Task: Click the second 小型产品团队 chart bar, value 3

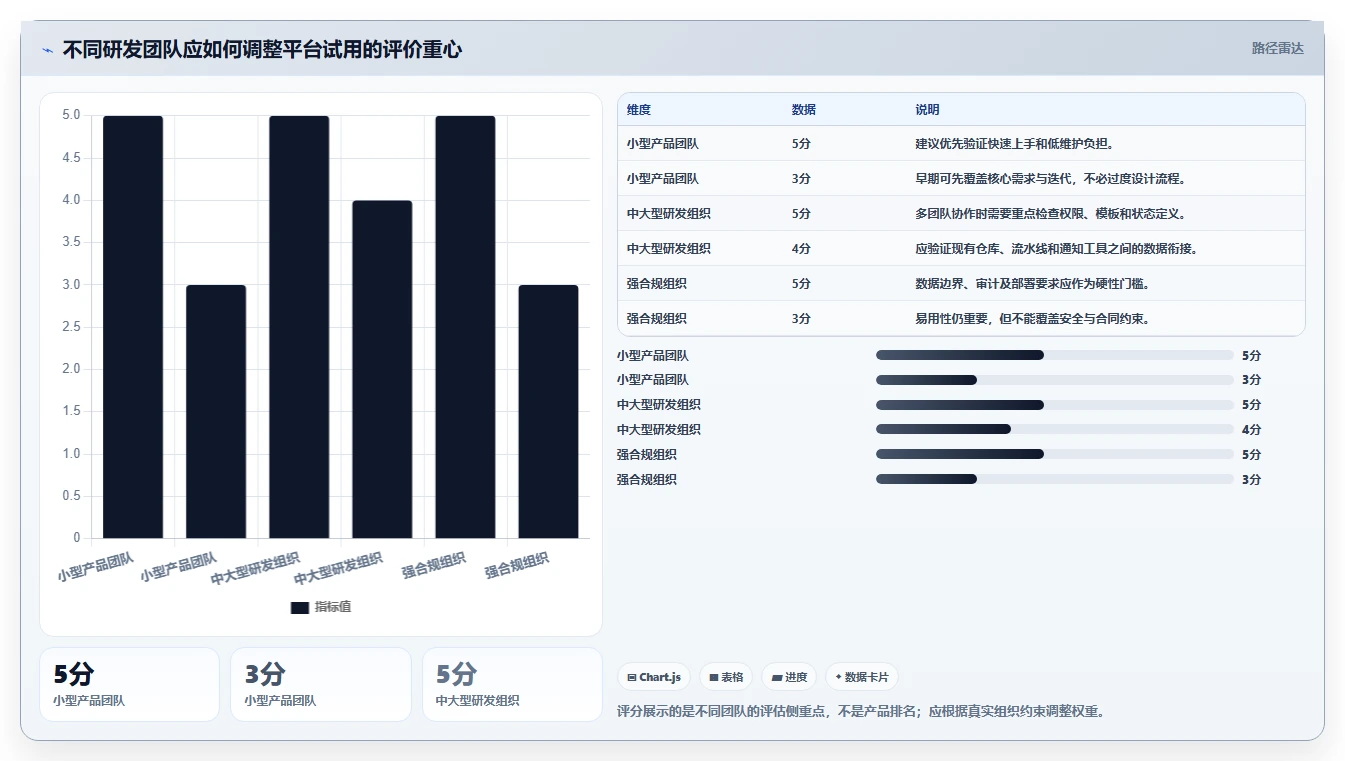Action: pos(216,412)
